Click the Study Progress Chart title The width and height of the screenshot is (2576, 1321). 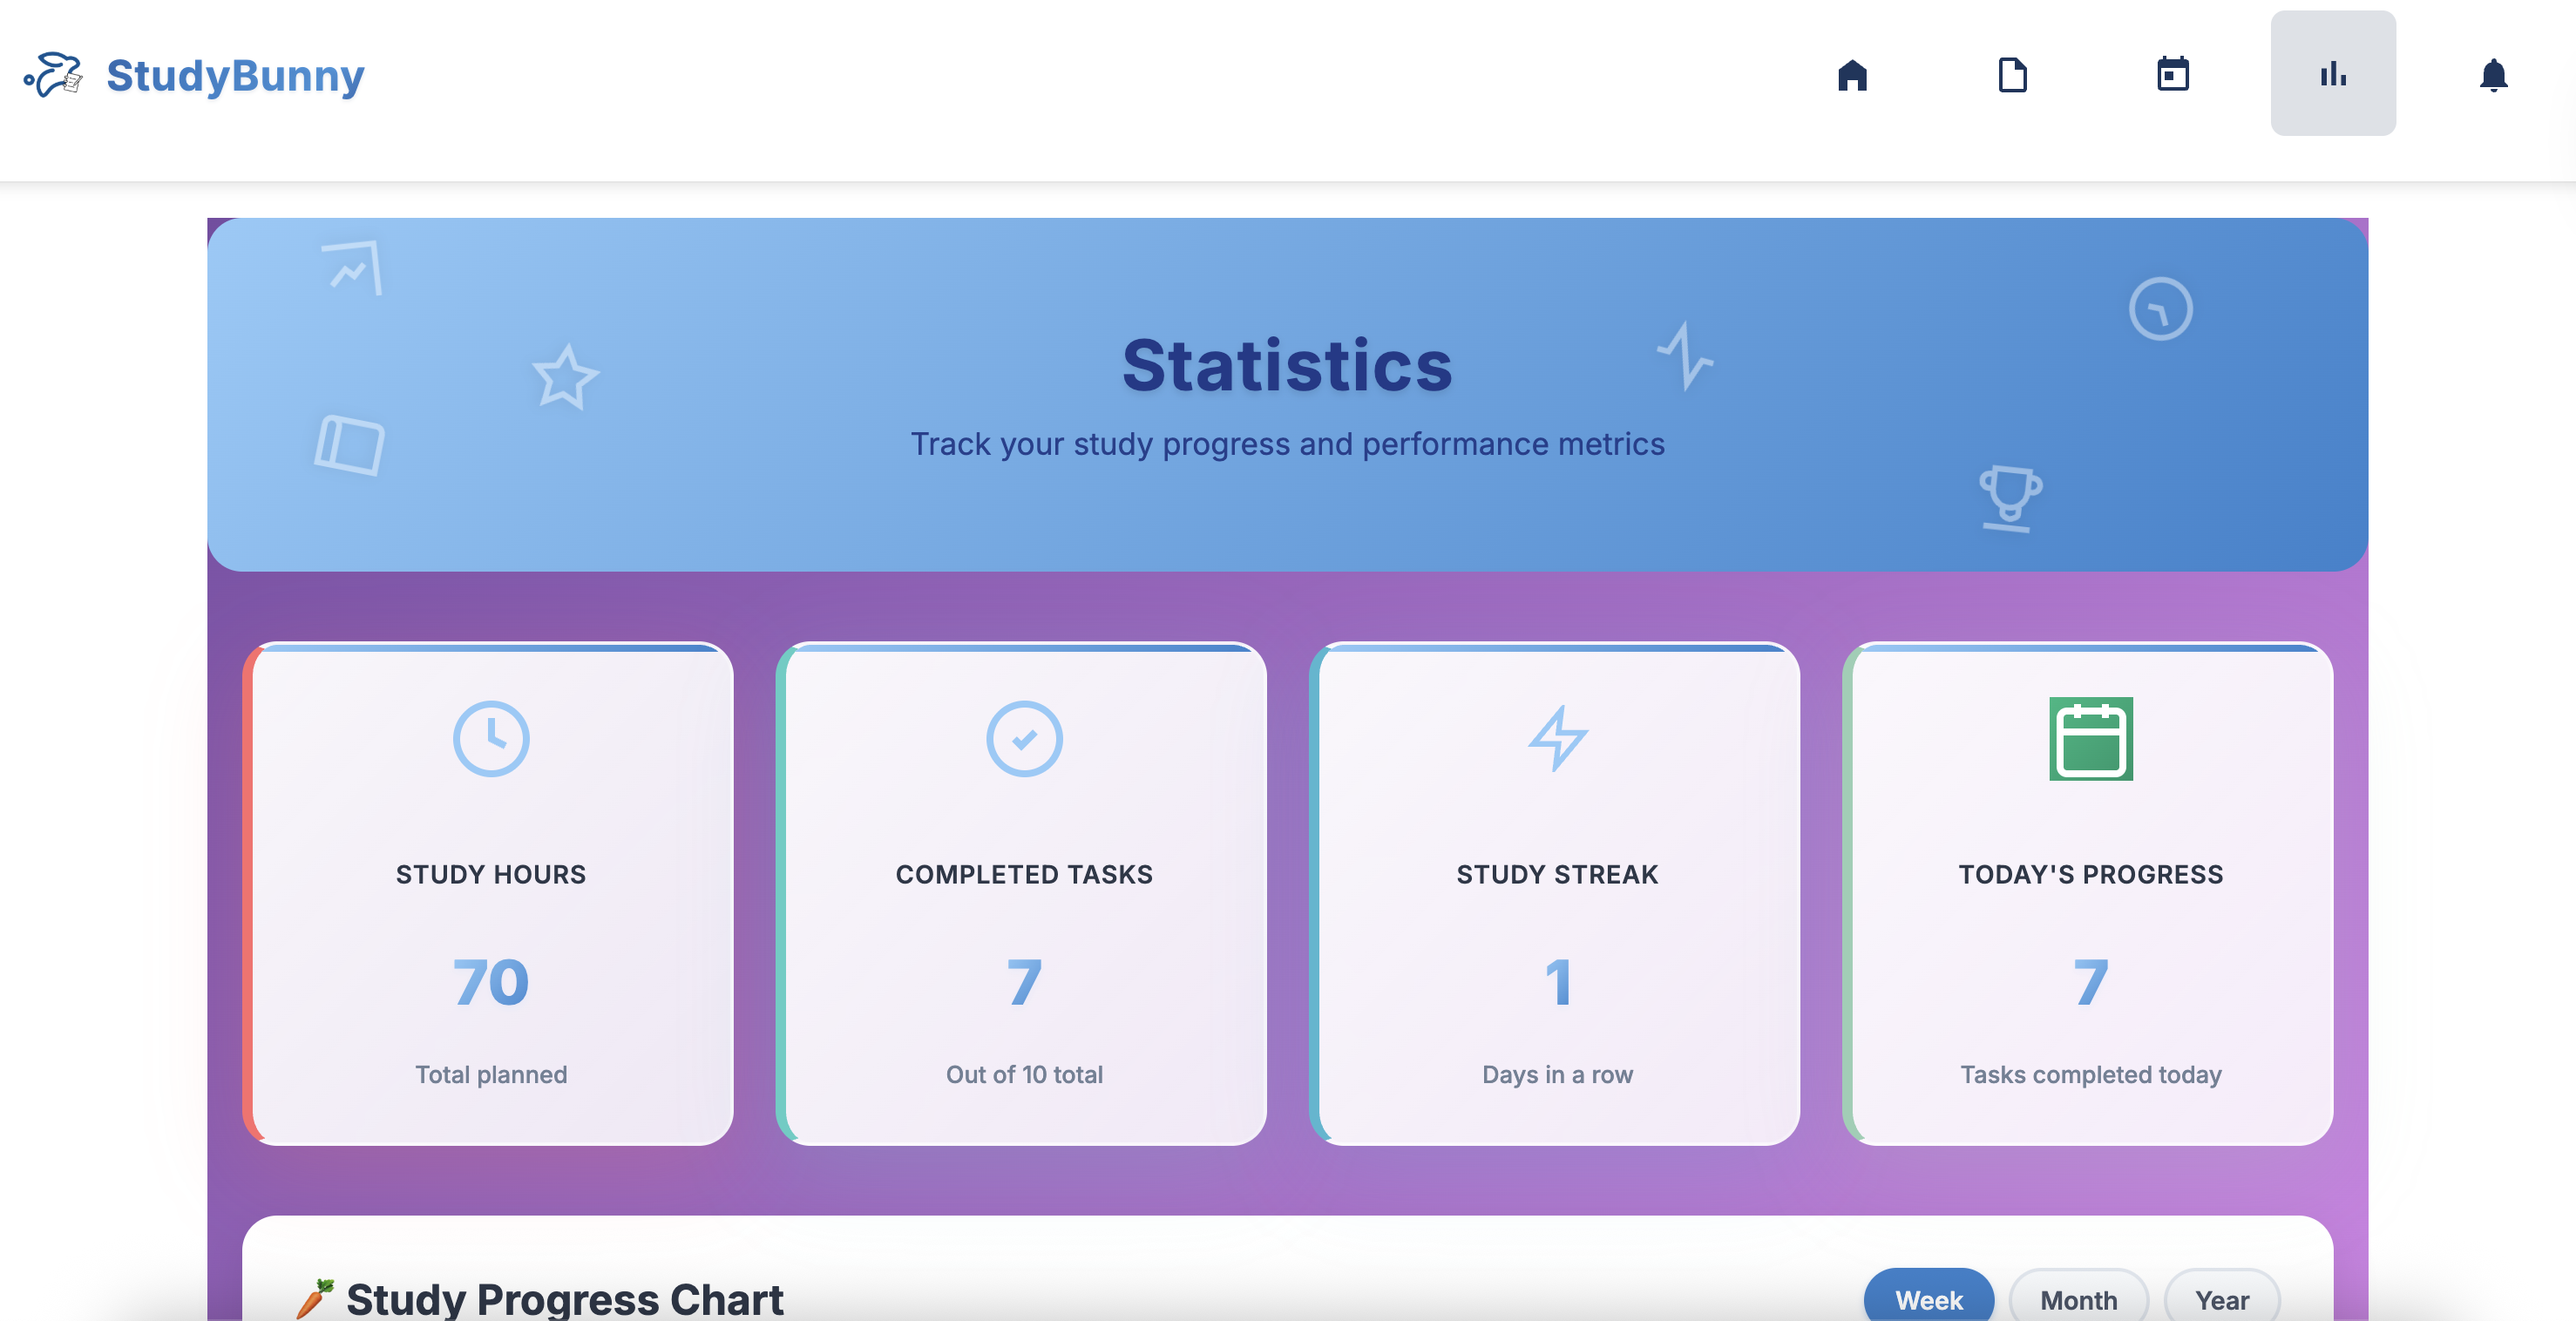pos(564,1298)
